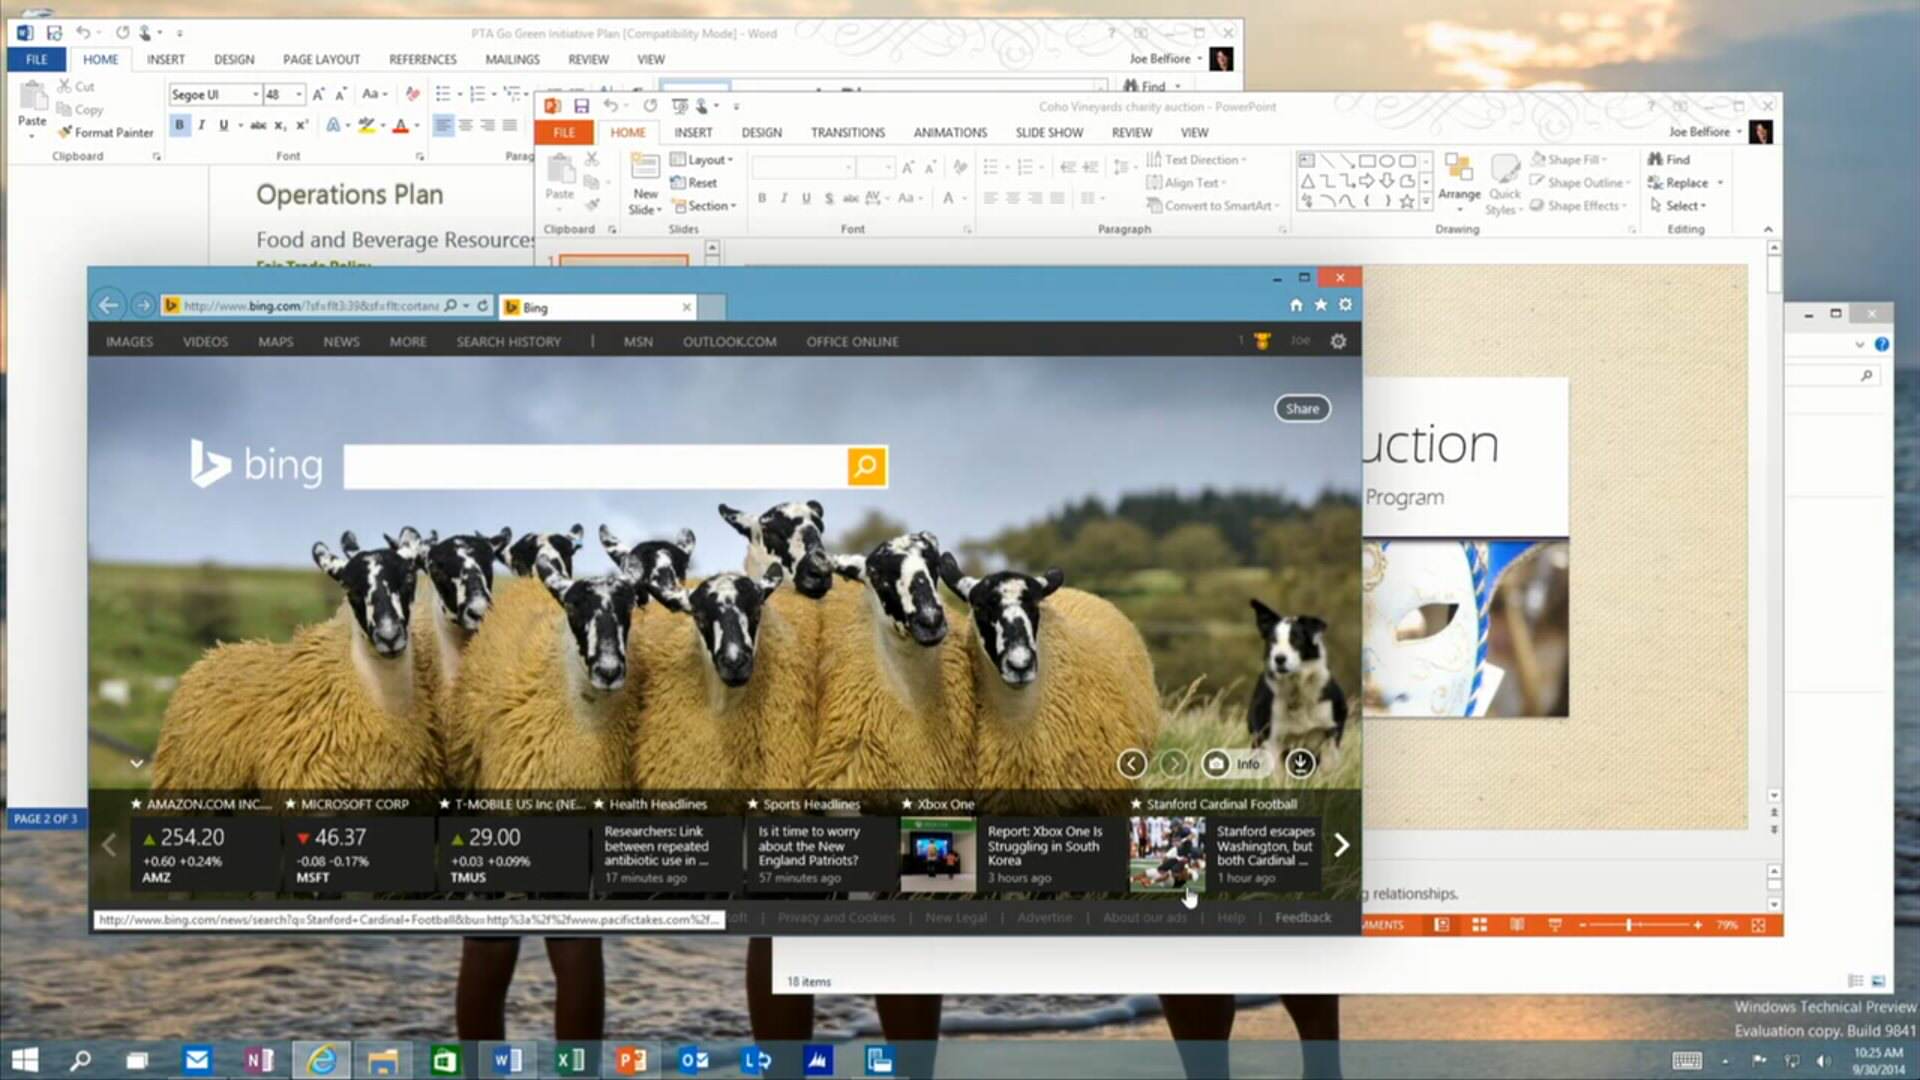Open Internet Explorer Home icon

tap(1296, 305)
